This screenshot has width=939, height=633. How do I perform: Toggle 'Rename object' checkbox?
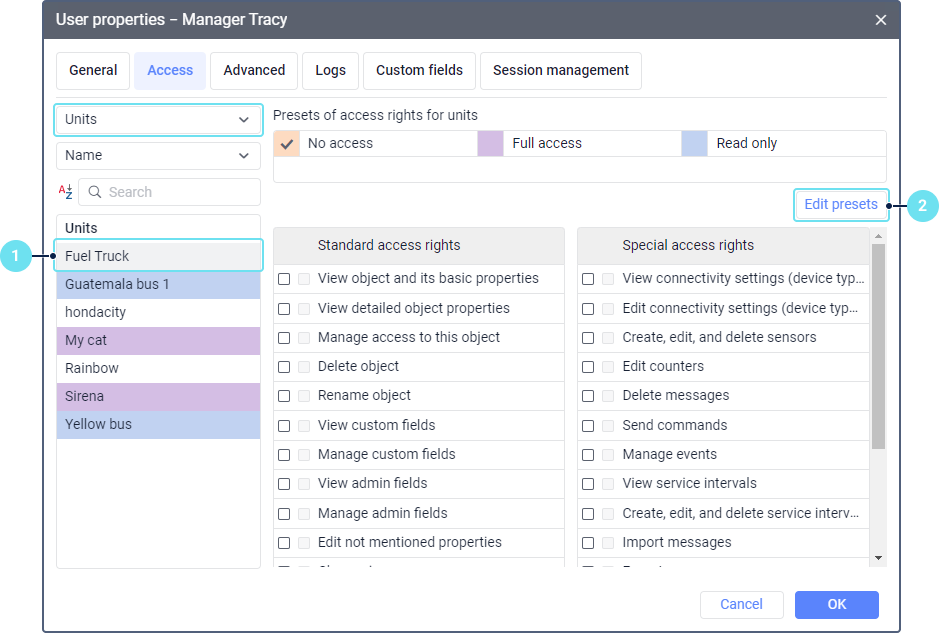tap(284, 396)
